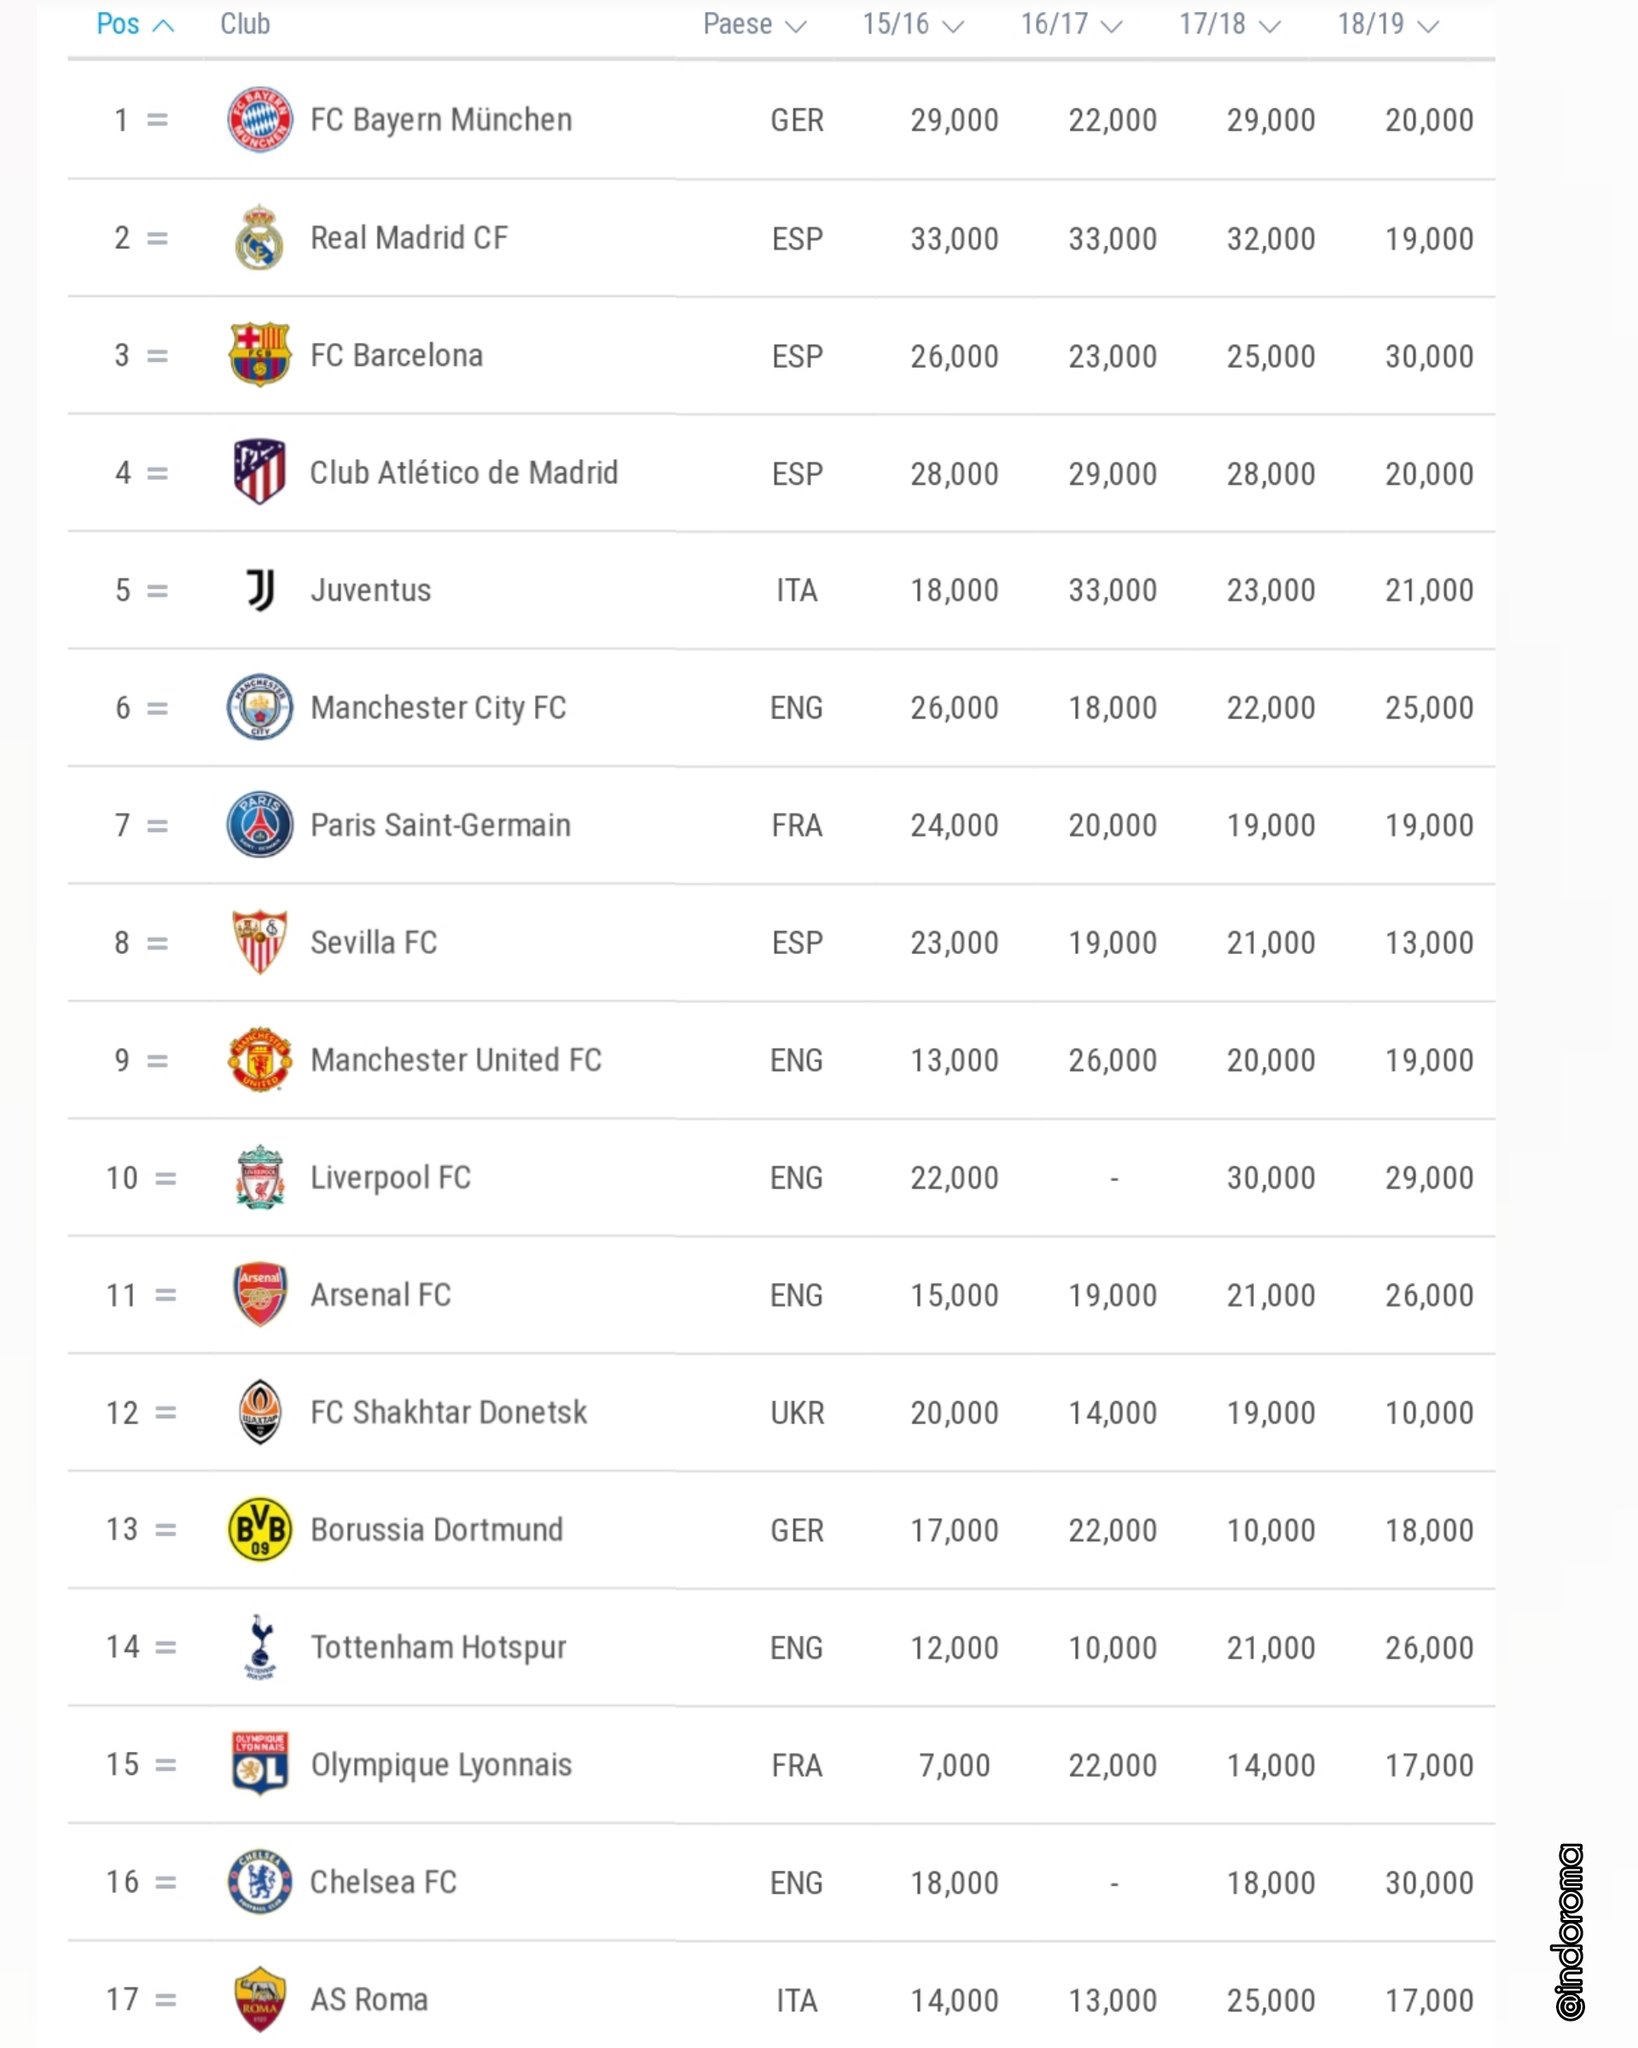Click the Club column header
The image size is (1638, 2048).
[245, 24]
